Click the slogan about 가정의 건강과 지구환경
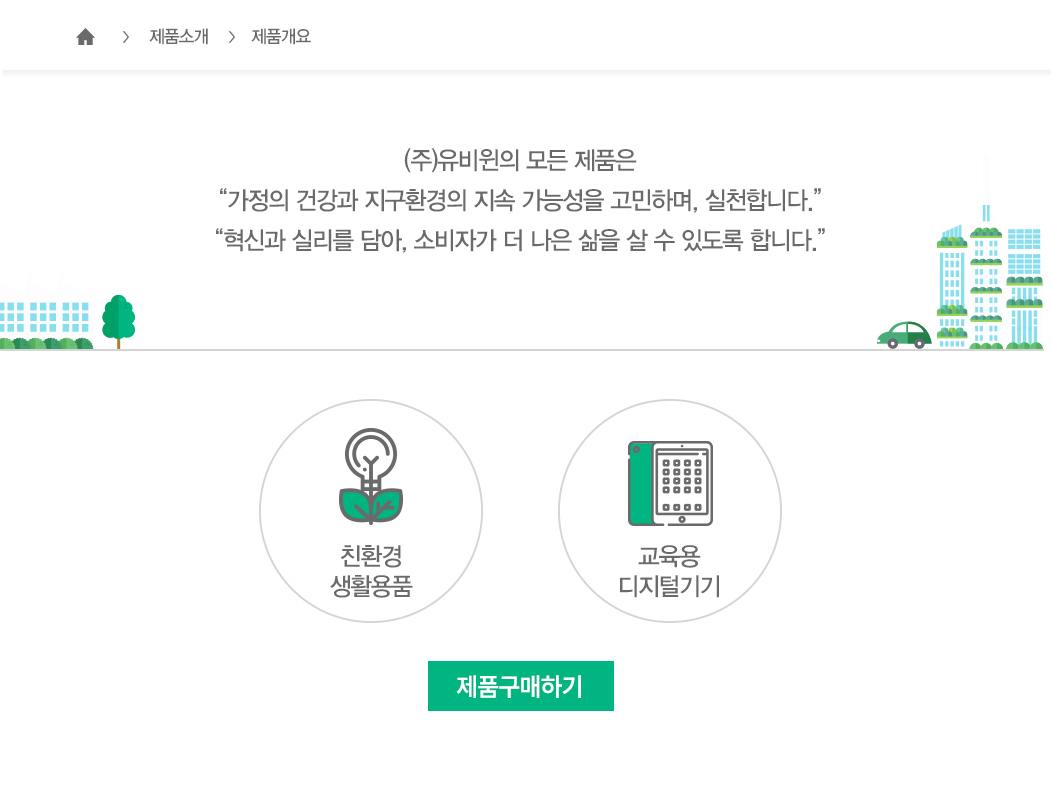 pos(520,200)
